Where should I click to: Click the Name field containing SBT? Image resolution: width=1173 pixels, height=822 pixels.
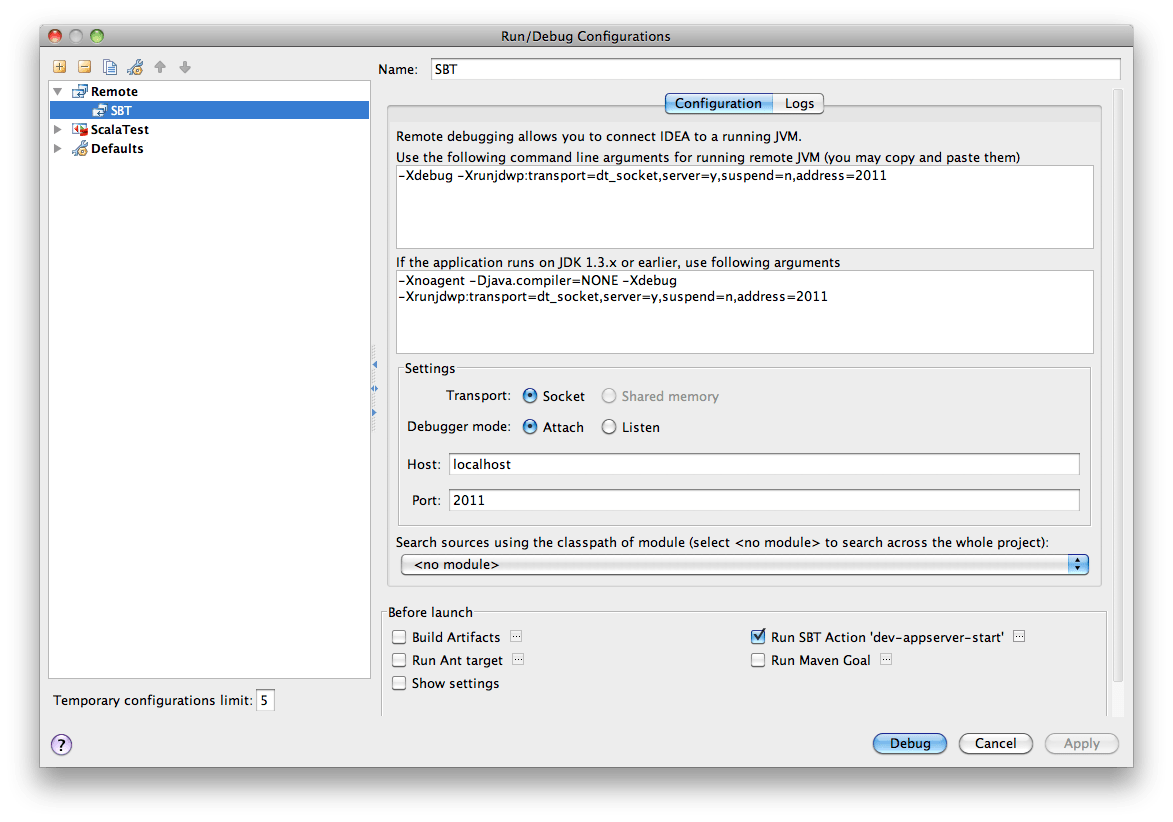(x=776, y=69)
